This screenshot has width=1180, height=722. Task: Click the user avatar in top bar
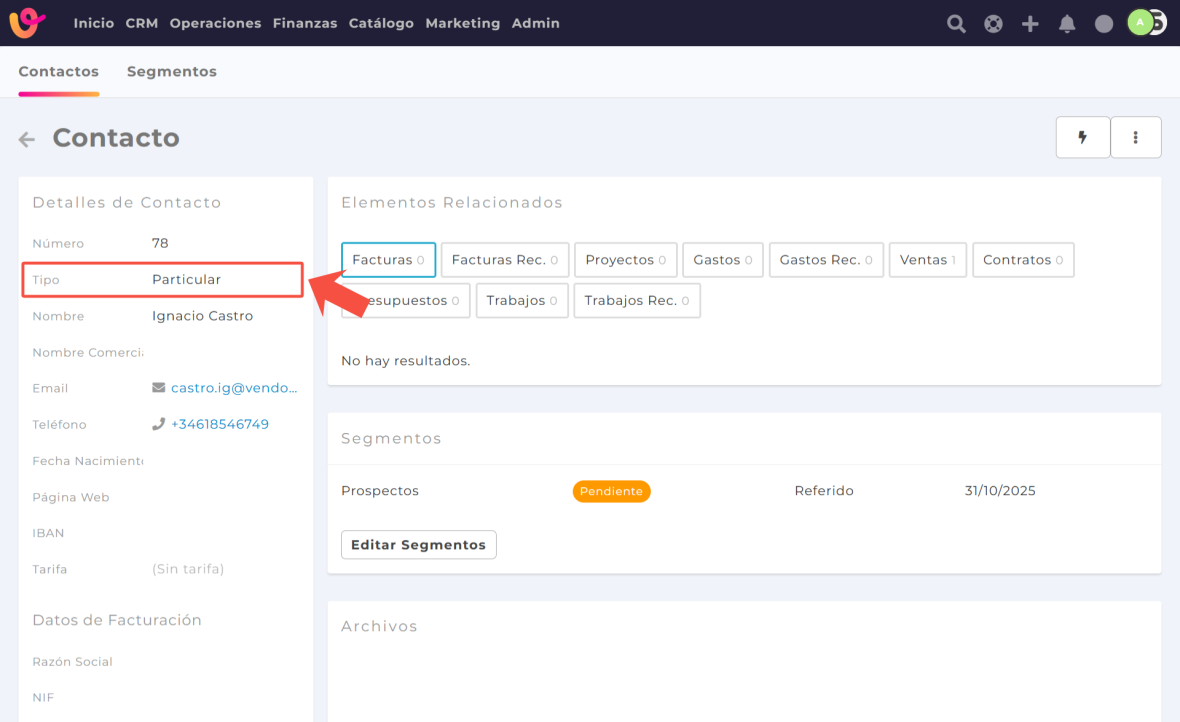(x=1142, y=23)
